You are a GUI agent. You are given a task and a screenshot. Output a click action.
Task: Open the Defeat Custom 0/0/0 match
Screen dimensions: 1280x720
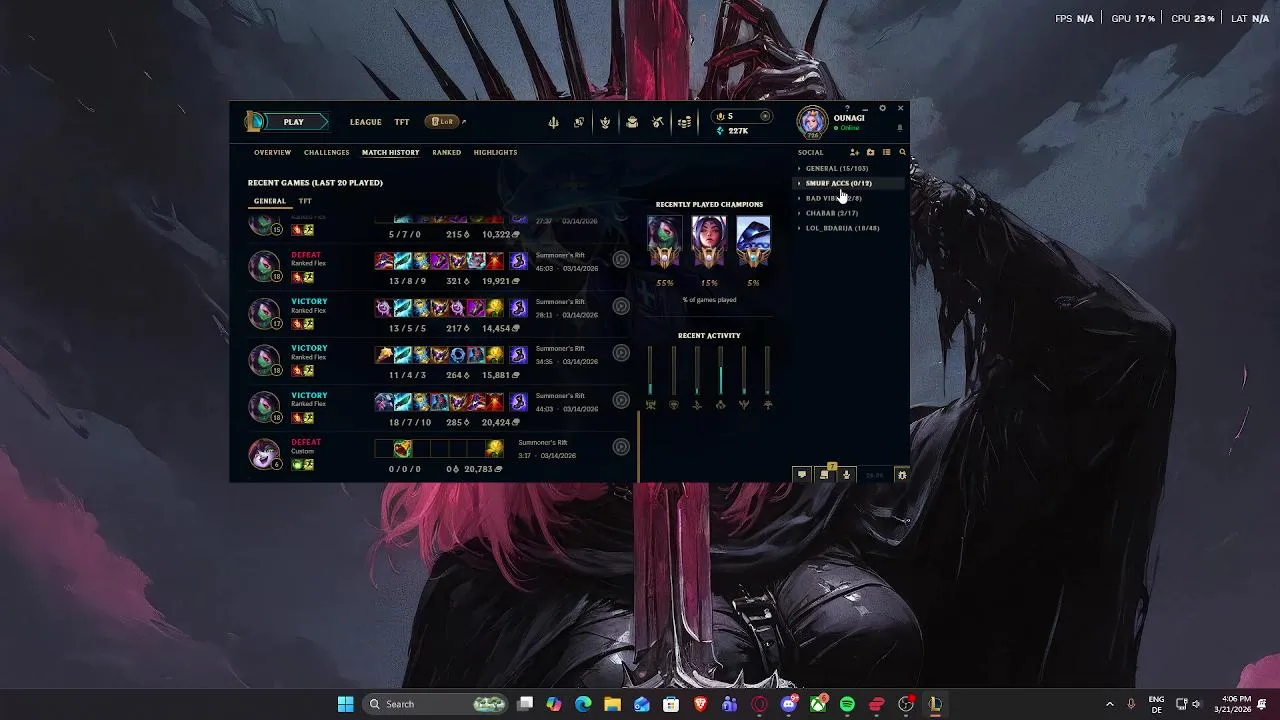pyautogui.click(x=439, y=454)
